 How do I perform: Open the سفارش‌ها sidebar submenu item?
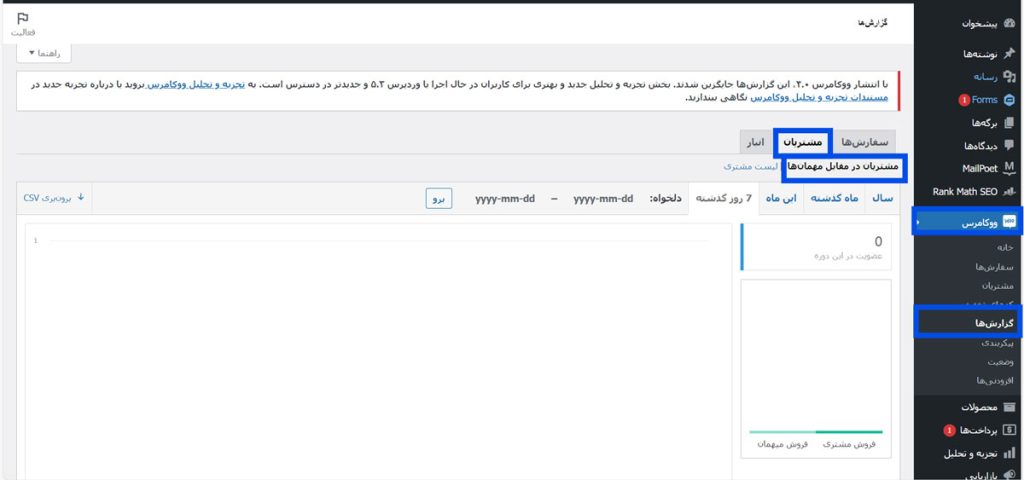994,266
